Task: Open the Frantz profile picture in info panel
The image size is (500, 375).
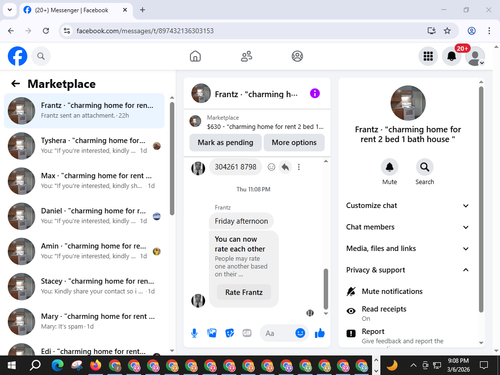Action: coord(408,103)
